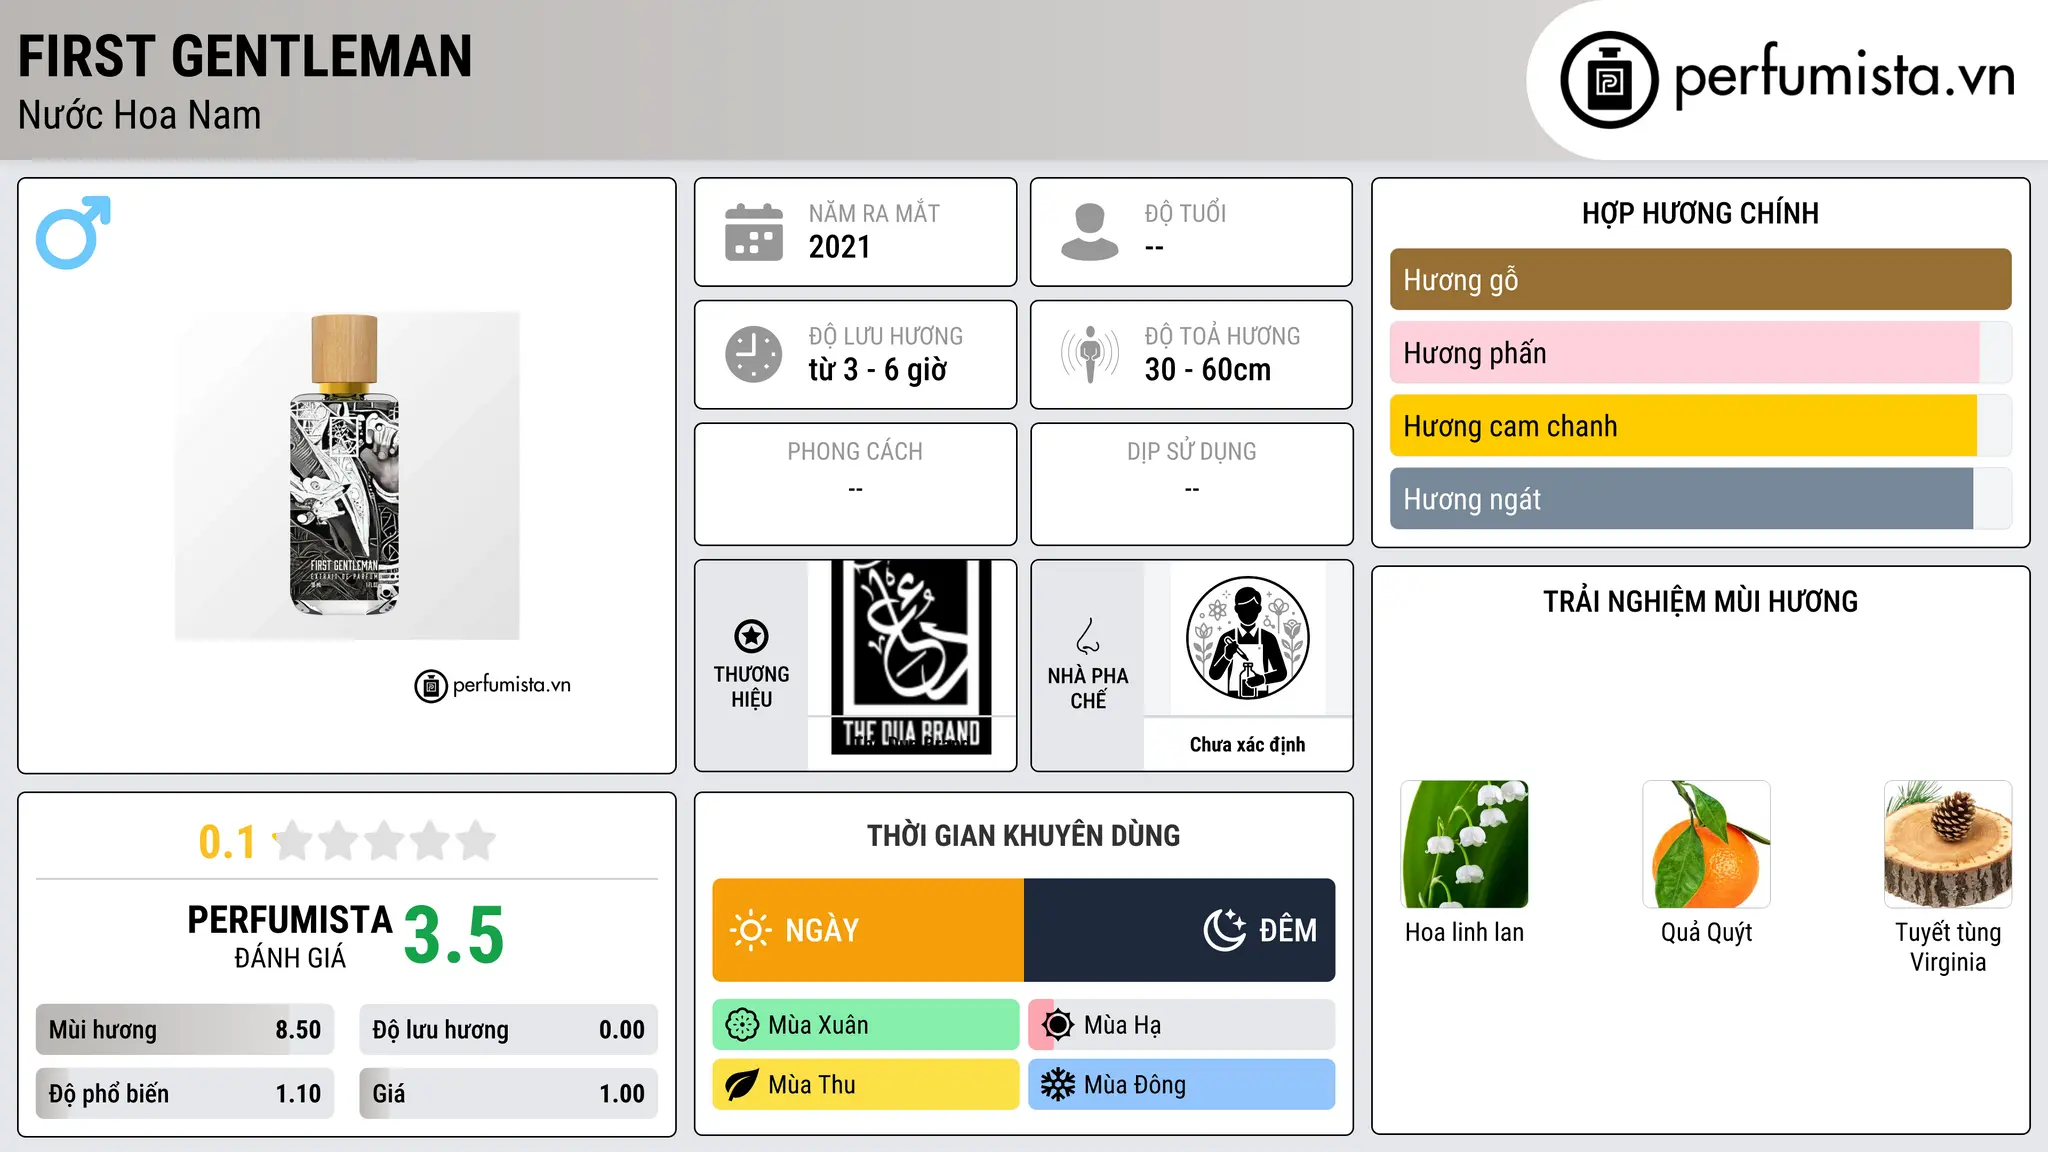Click the Độ lưu hương 0.00 score bar
Image resolution: width=2048 pixels, height=1152 pixels.
pyautogui.click(x=509, y=1030)
